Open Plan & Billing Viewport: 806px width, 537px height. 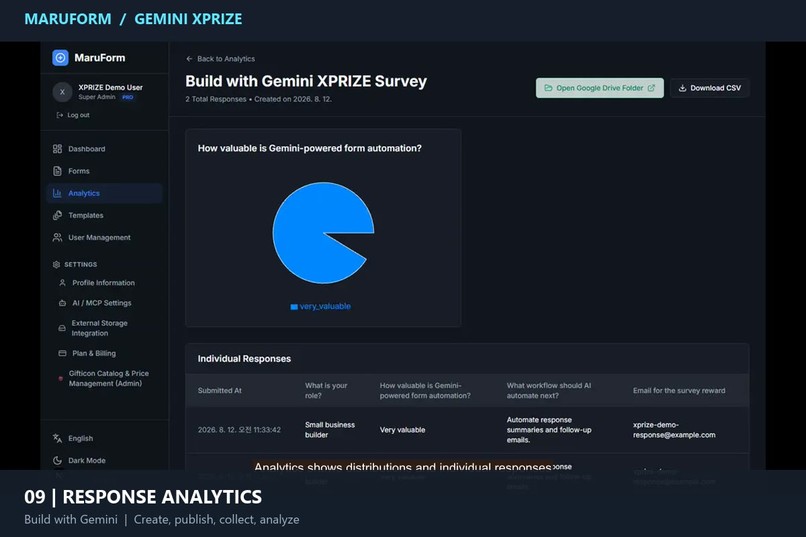(105, 353)
